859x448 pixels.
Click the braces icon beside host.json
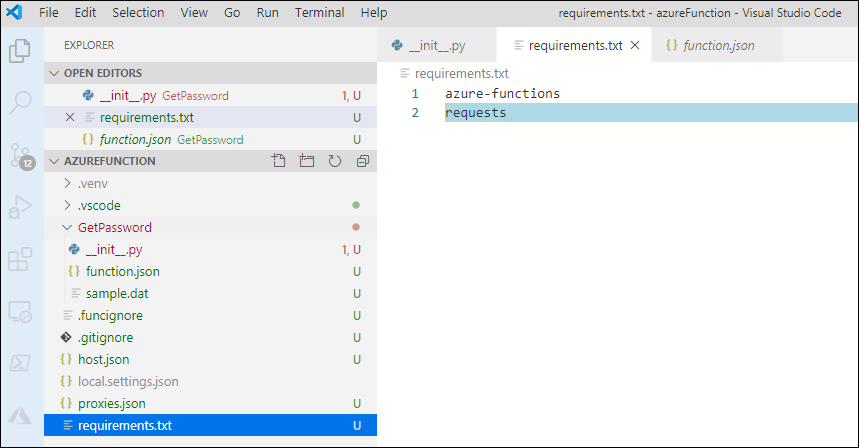[66, 359]
